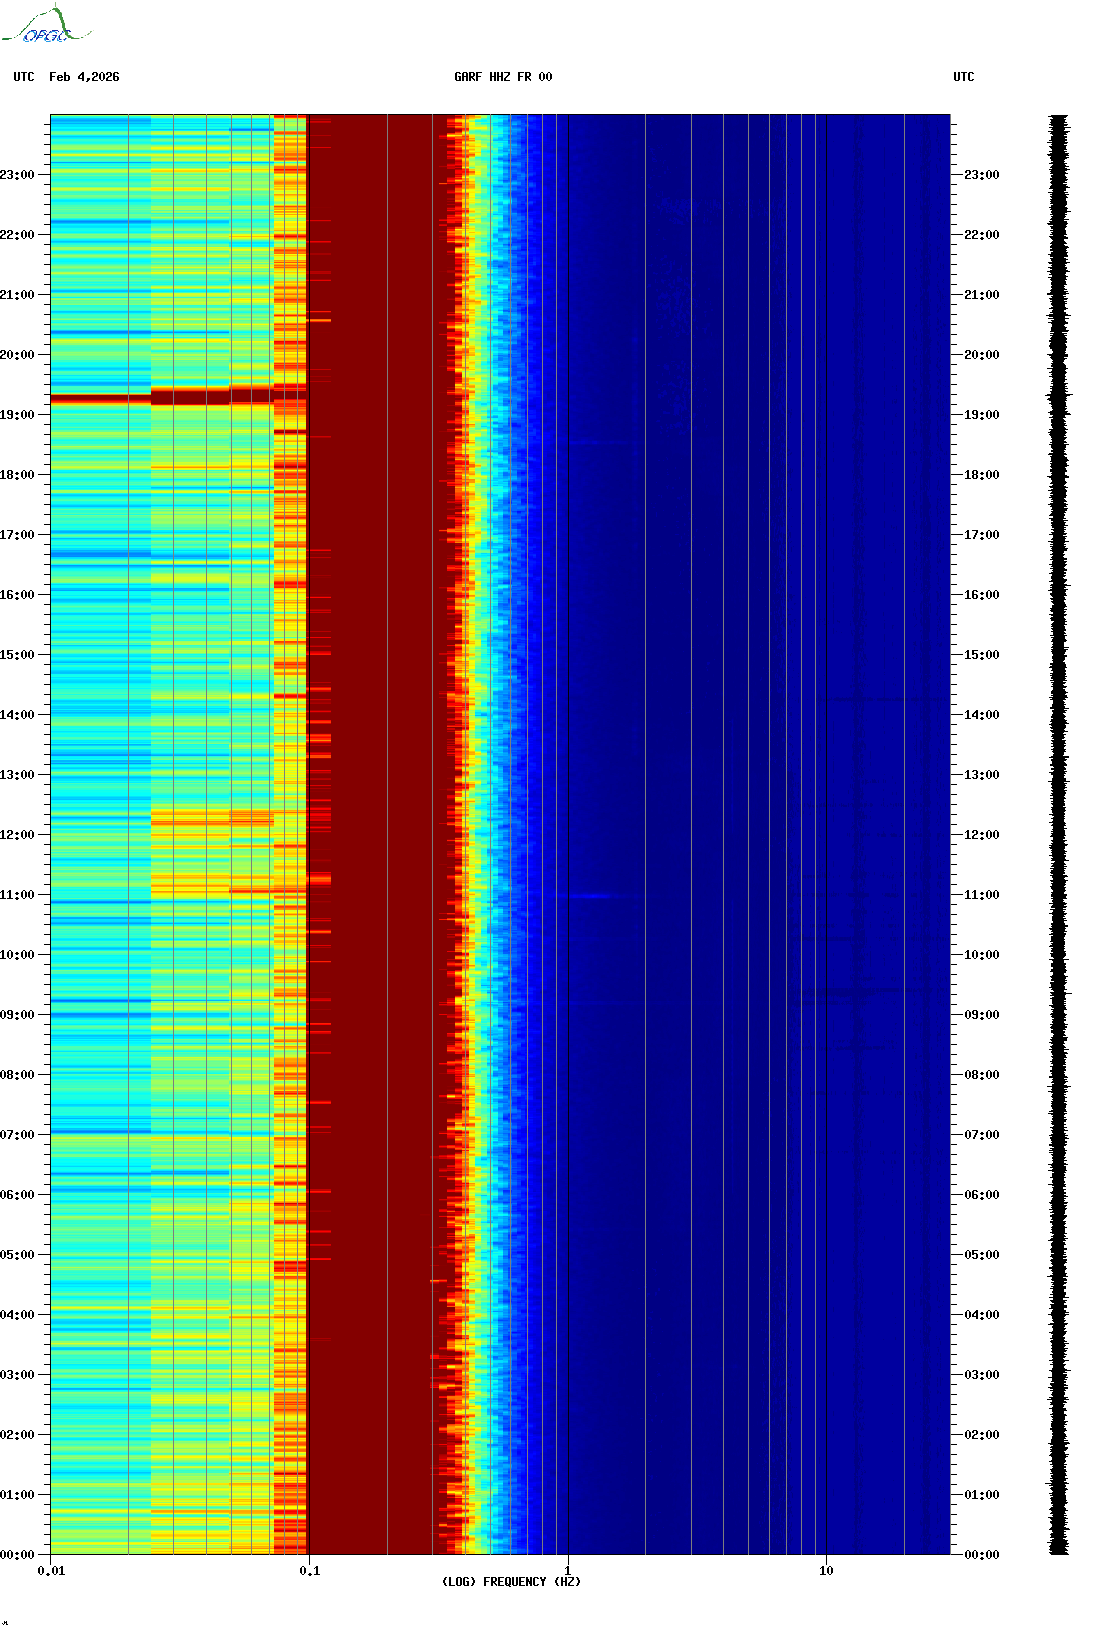Select the 15:00 label on right axis

click(x=981, y=655)
